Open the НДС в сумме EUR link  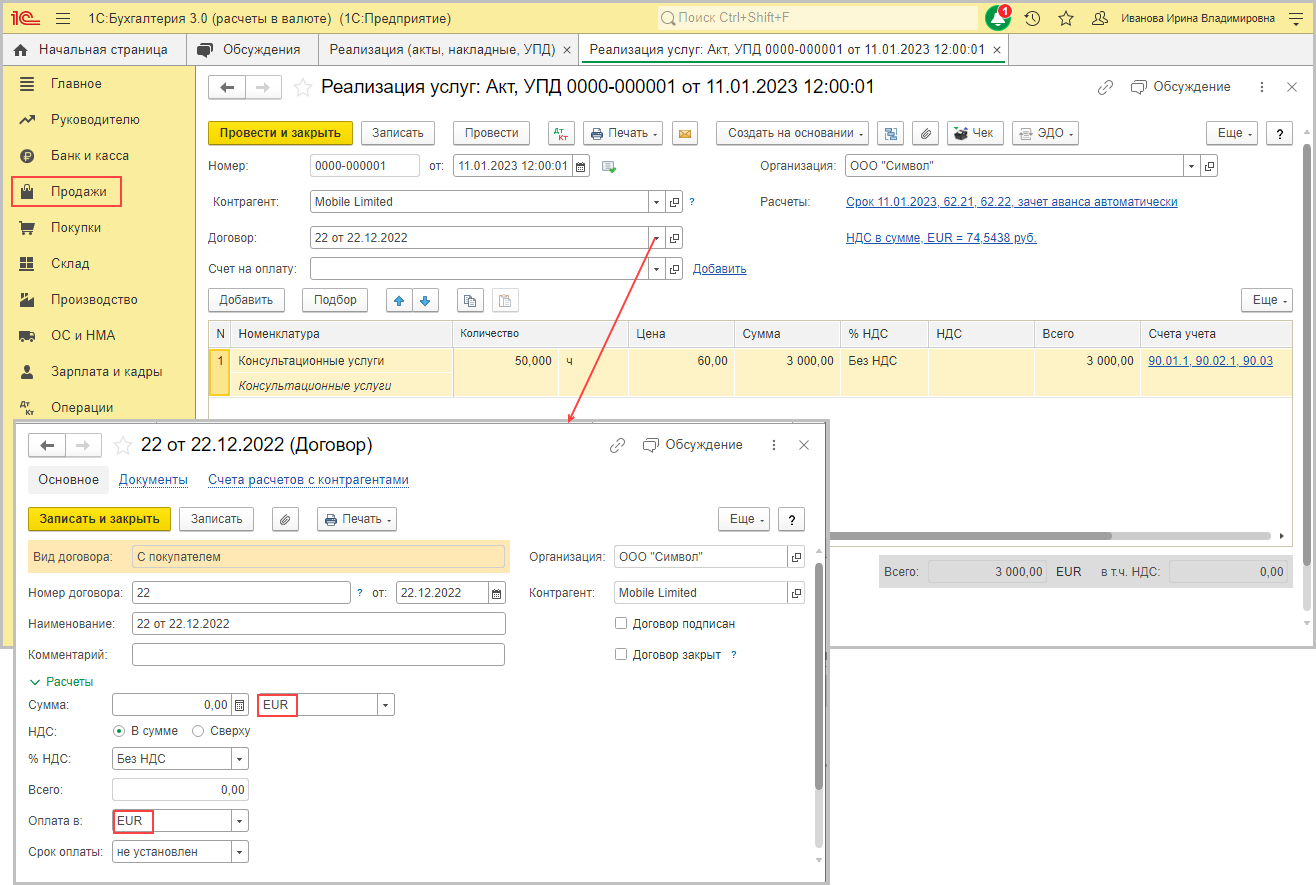(x=941, y=238)
